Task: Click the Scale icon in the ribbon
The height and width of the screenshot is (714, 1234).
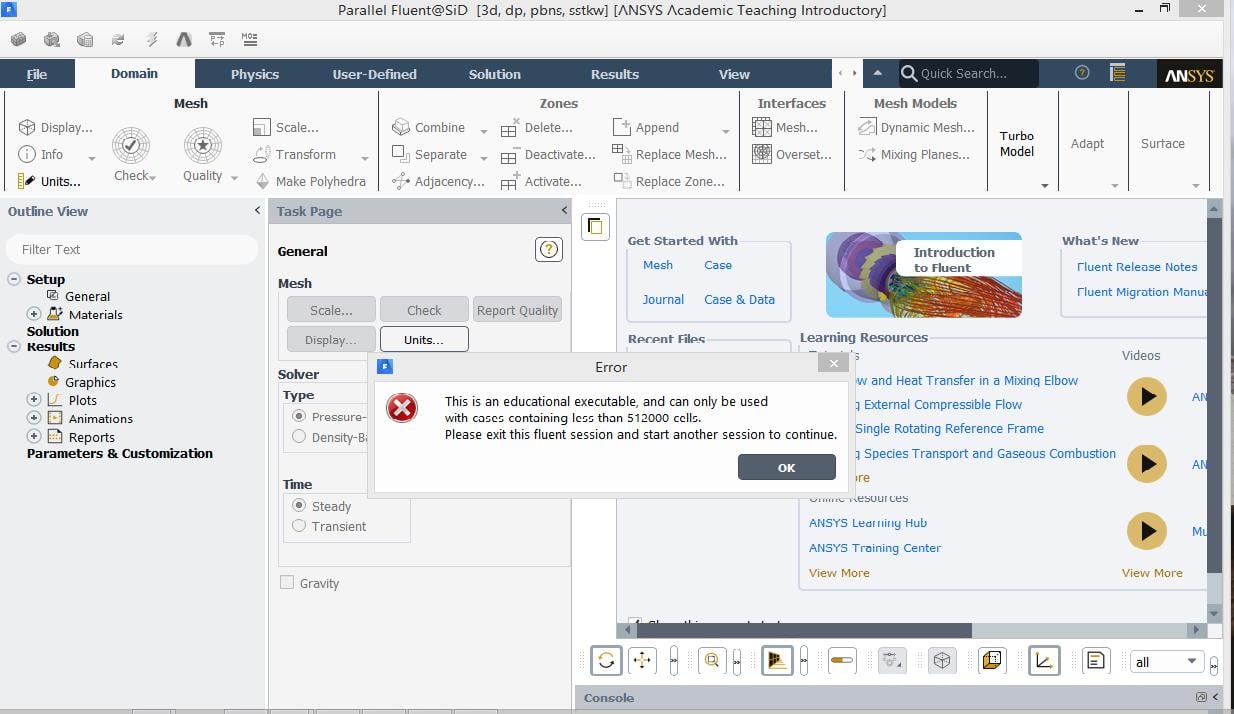Action: 262,128
